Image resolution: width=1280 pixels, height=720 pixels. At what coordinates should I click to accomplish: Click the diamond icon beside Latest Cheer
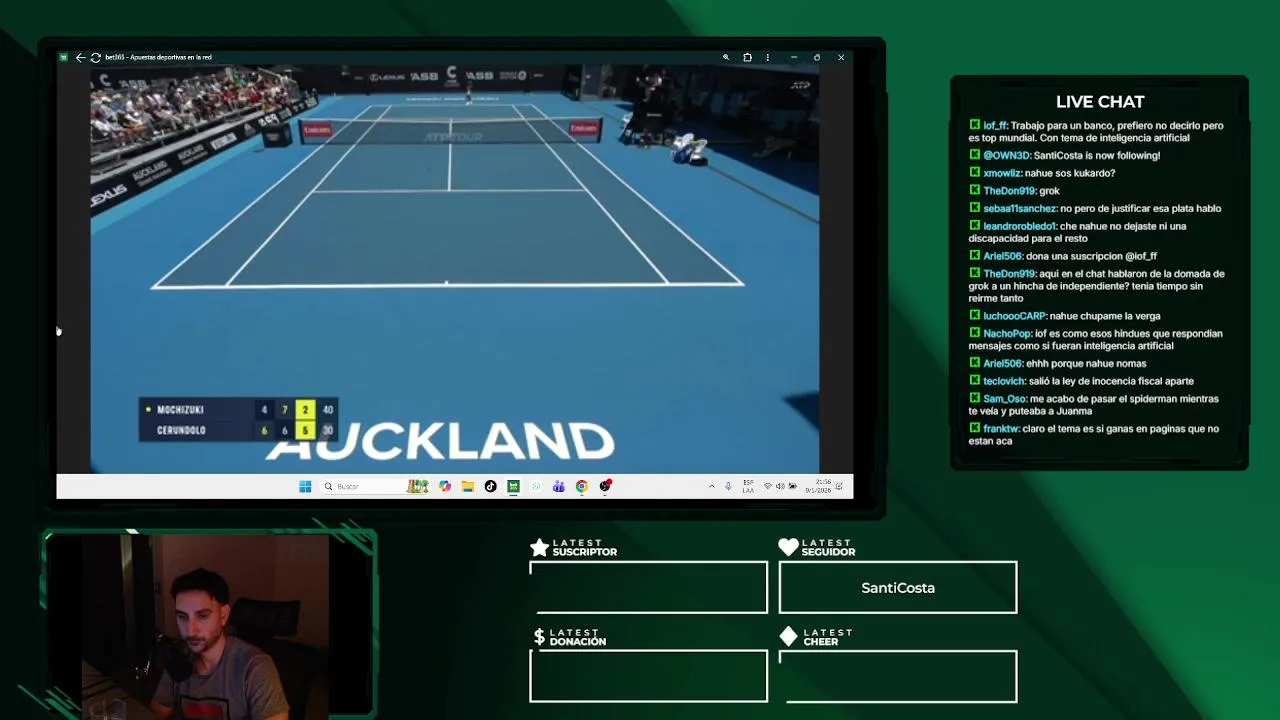tap(789, 636)
